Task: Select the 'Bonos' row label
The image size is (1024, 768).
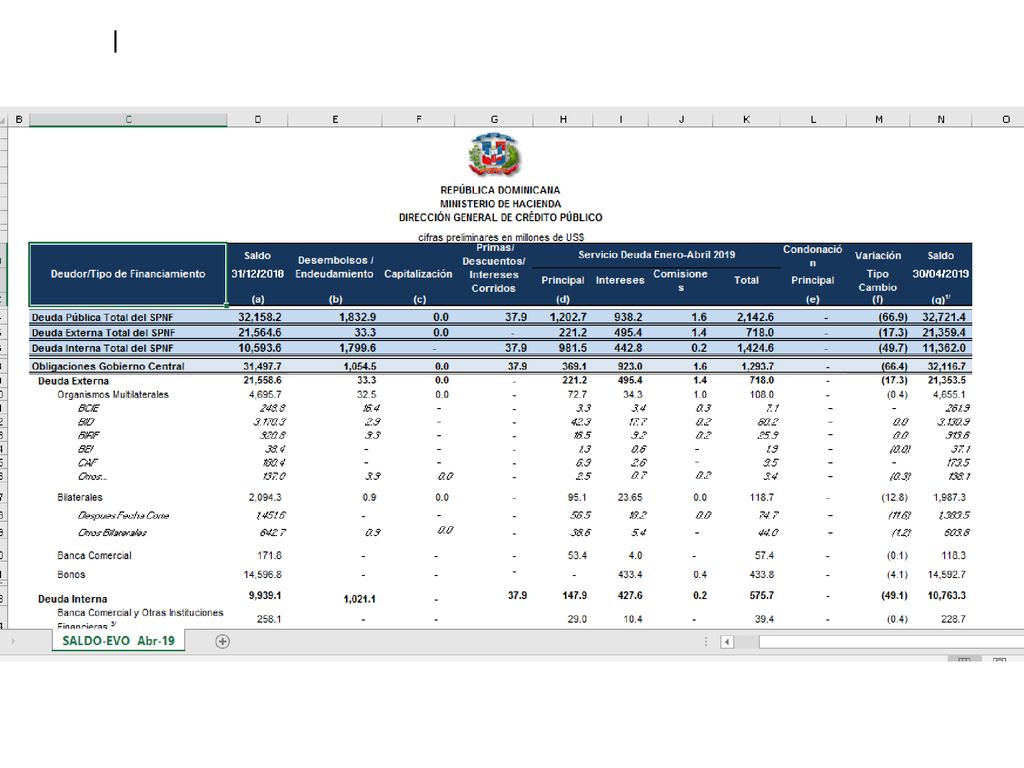Action: point(71,575)
